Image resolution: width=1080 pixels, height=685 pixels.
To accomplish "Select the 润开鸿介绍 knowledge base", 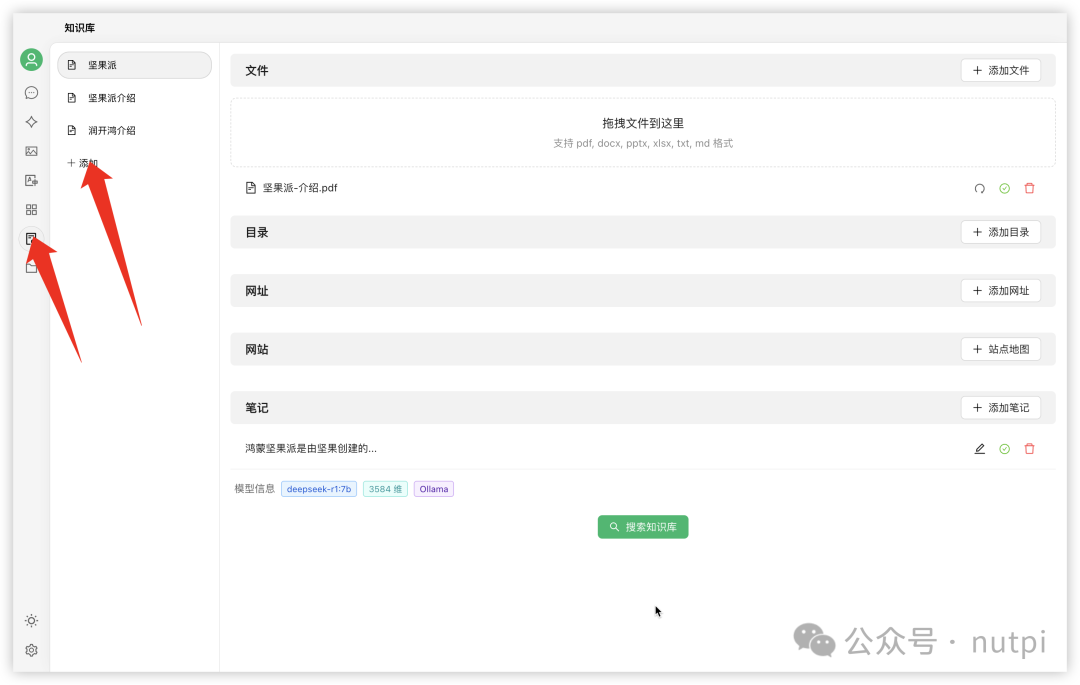I will point(111,130).
